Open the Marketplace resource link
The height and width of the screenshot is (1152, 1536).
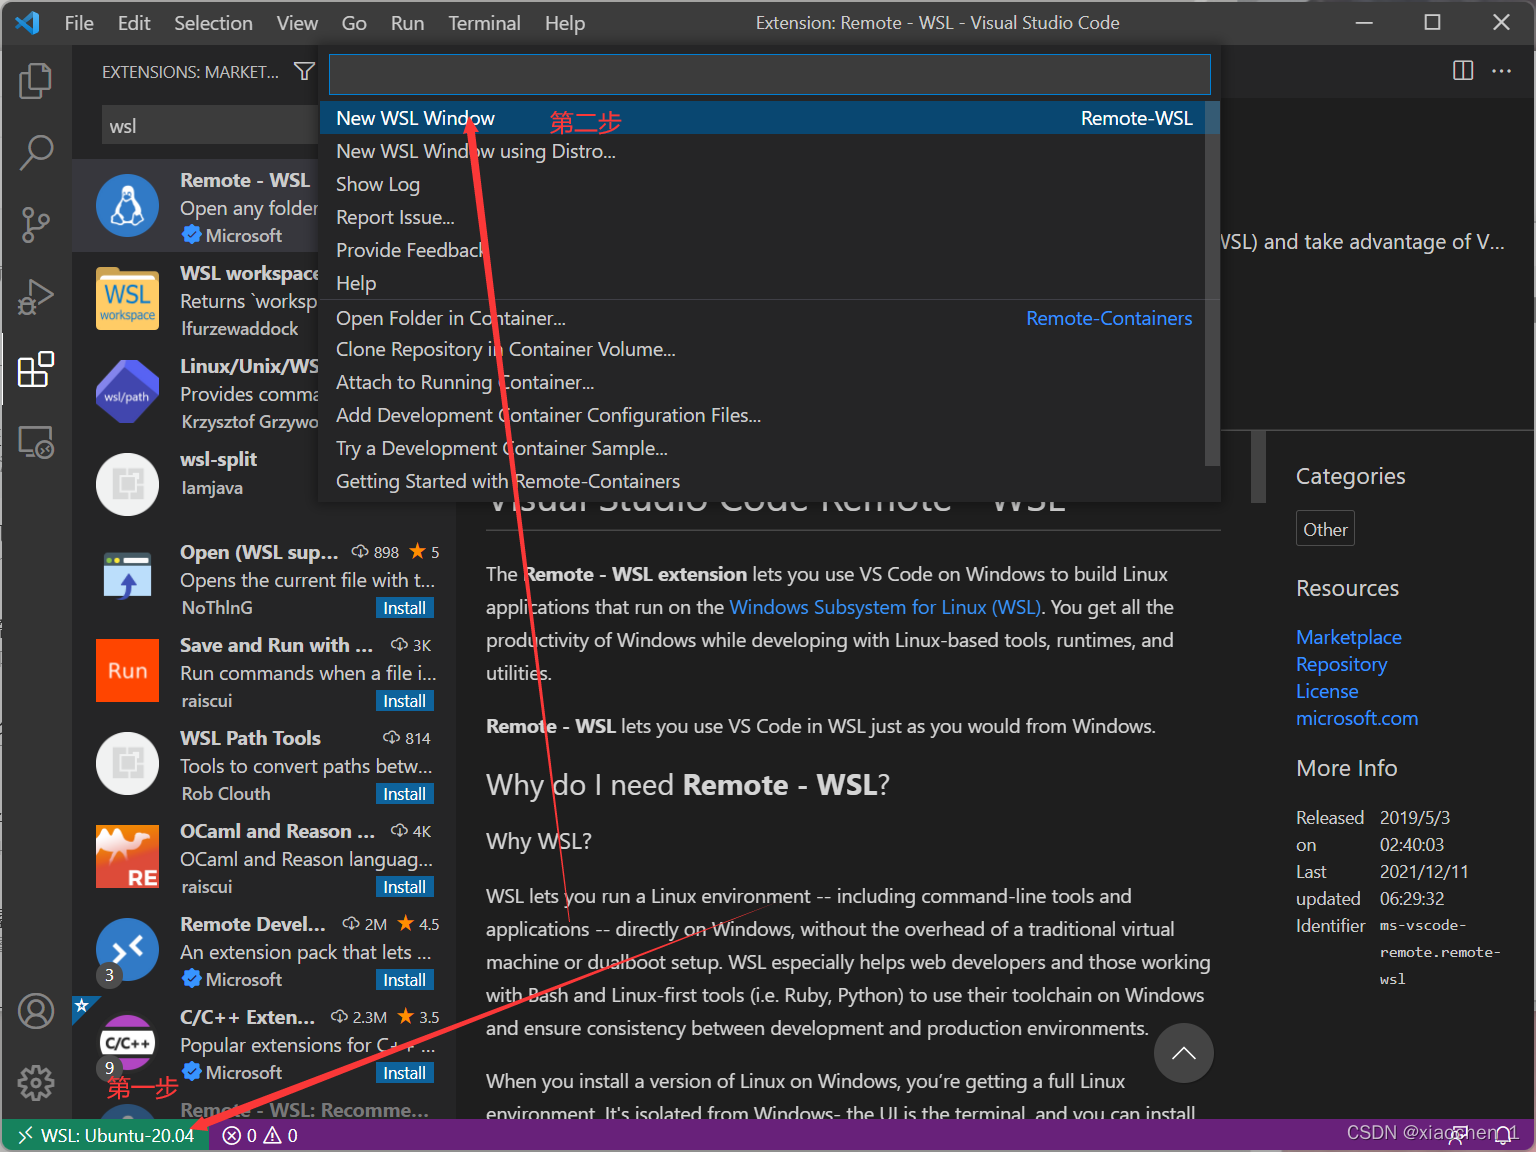pyautogui.click(x=1348, y=637)
